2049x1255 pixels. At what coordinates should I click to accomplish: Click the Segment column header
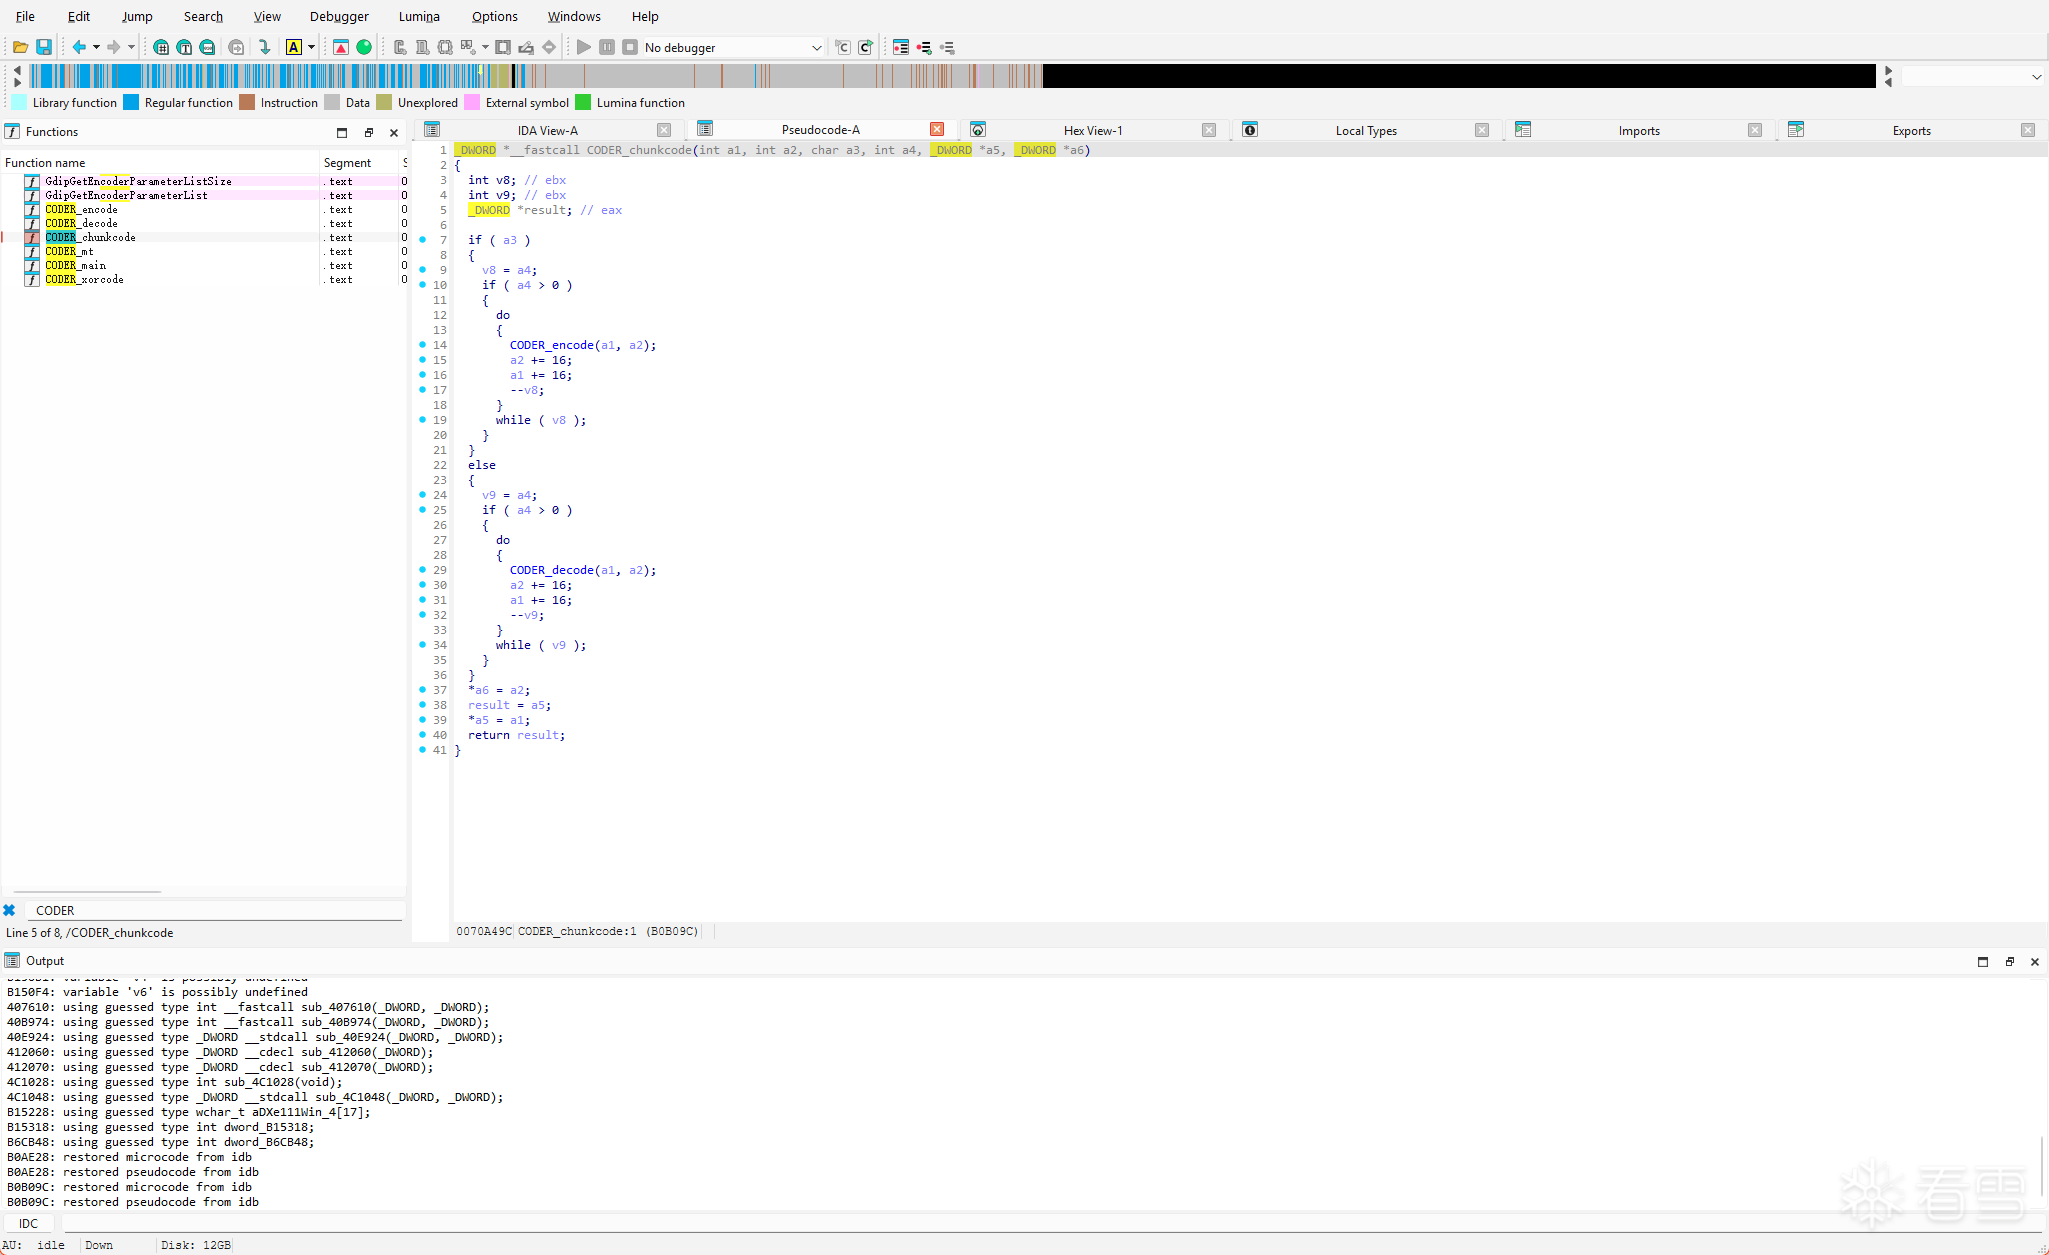[347, 162]
